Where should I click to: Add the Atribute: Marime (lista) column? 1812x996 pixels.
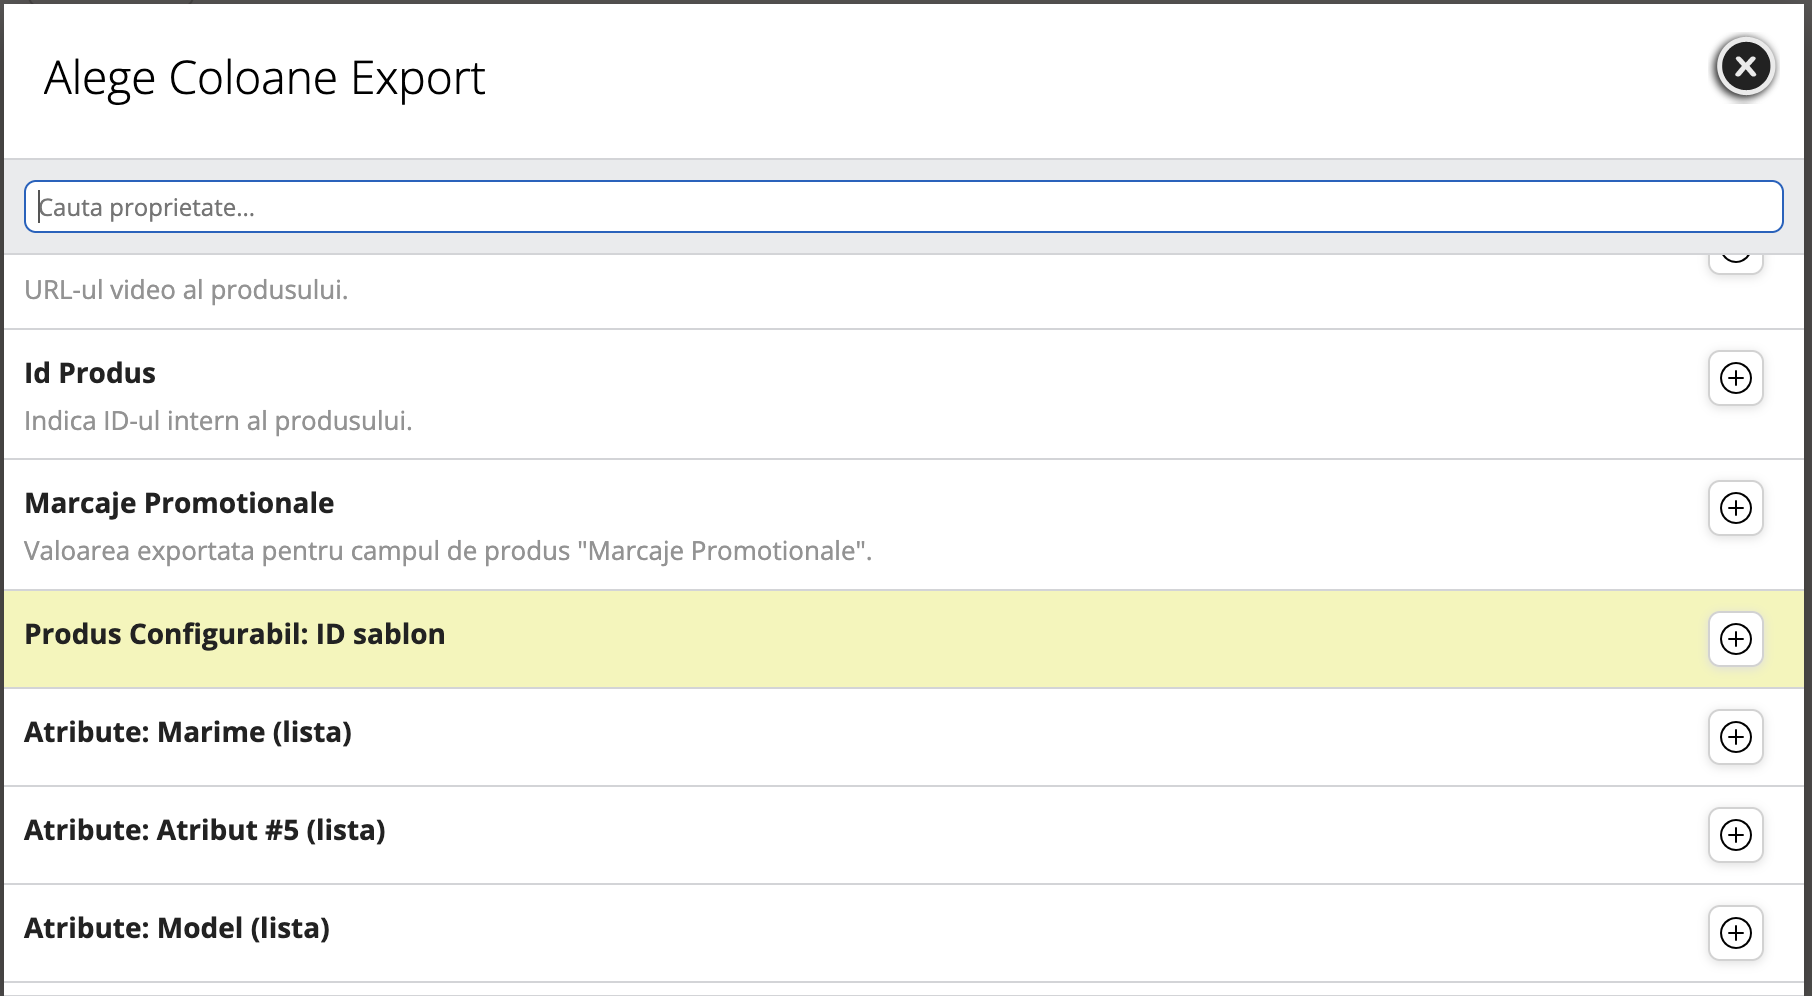(x=1735, y=737)
